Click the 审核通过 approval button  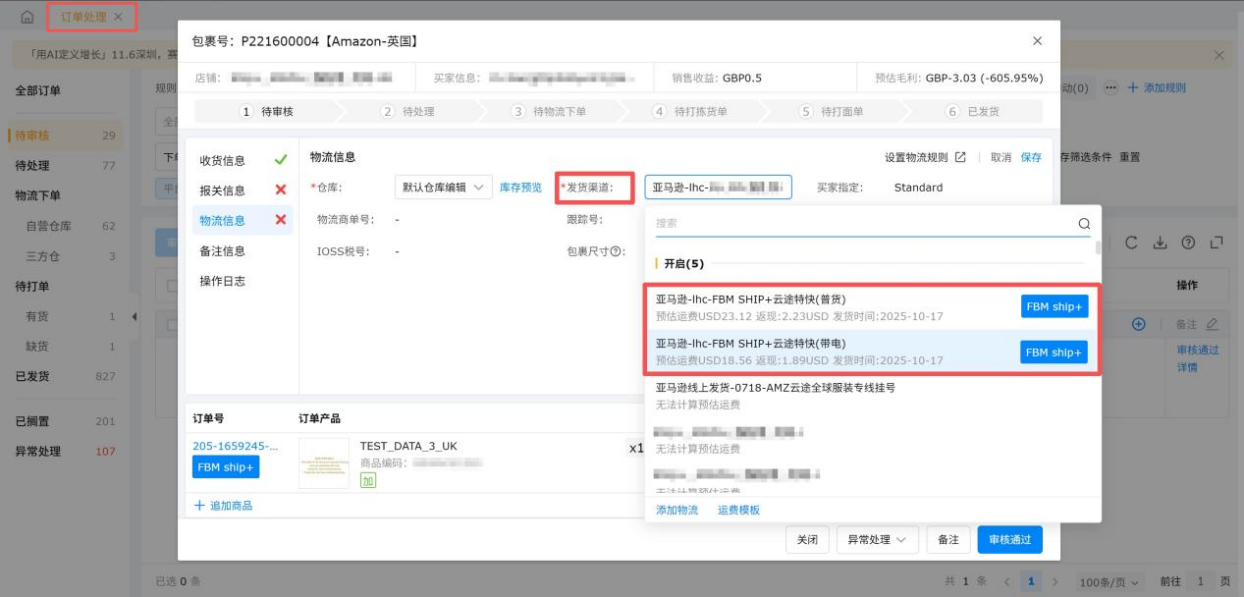(1010, 539)
